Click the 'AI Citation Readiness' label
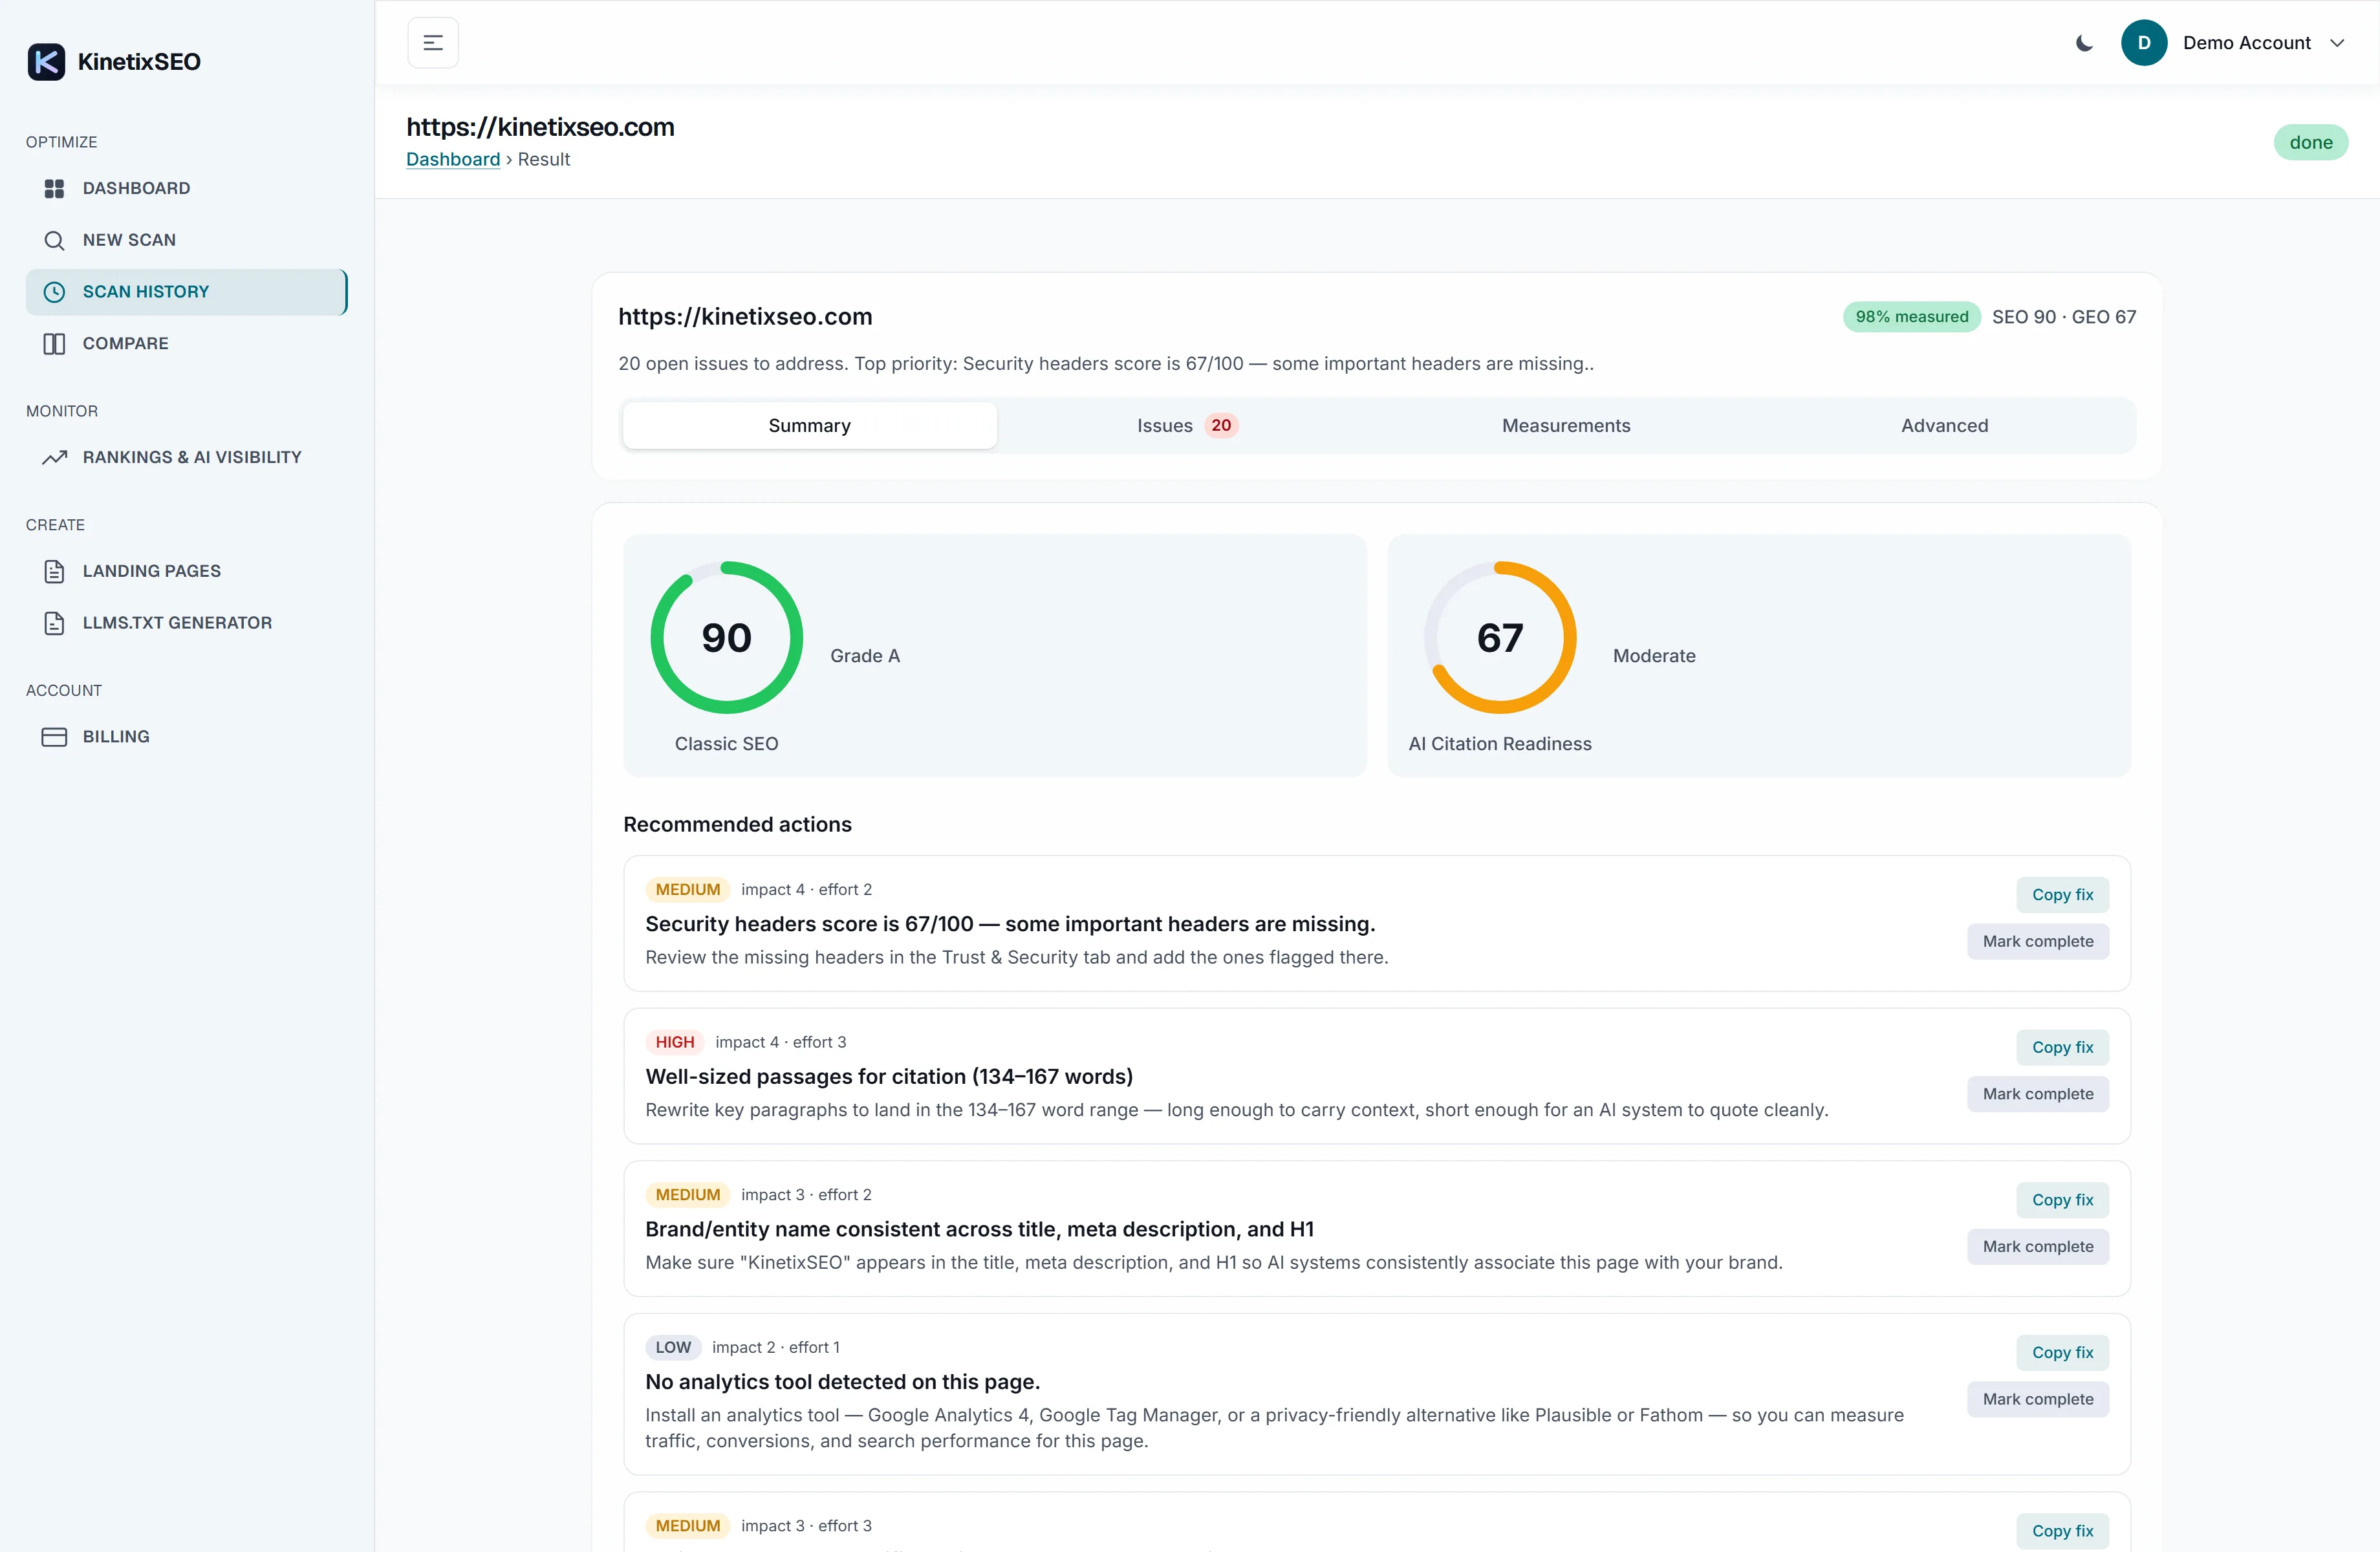 [1500, 744]
